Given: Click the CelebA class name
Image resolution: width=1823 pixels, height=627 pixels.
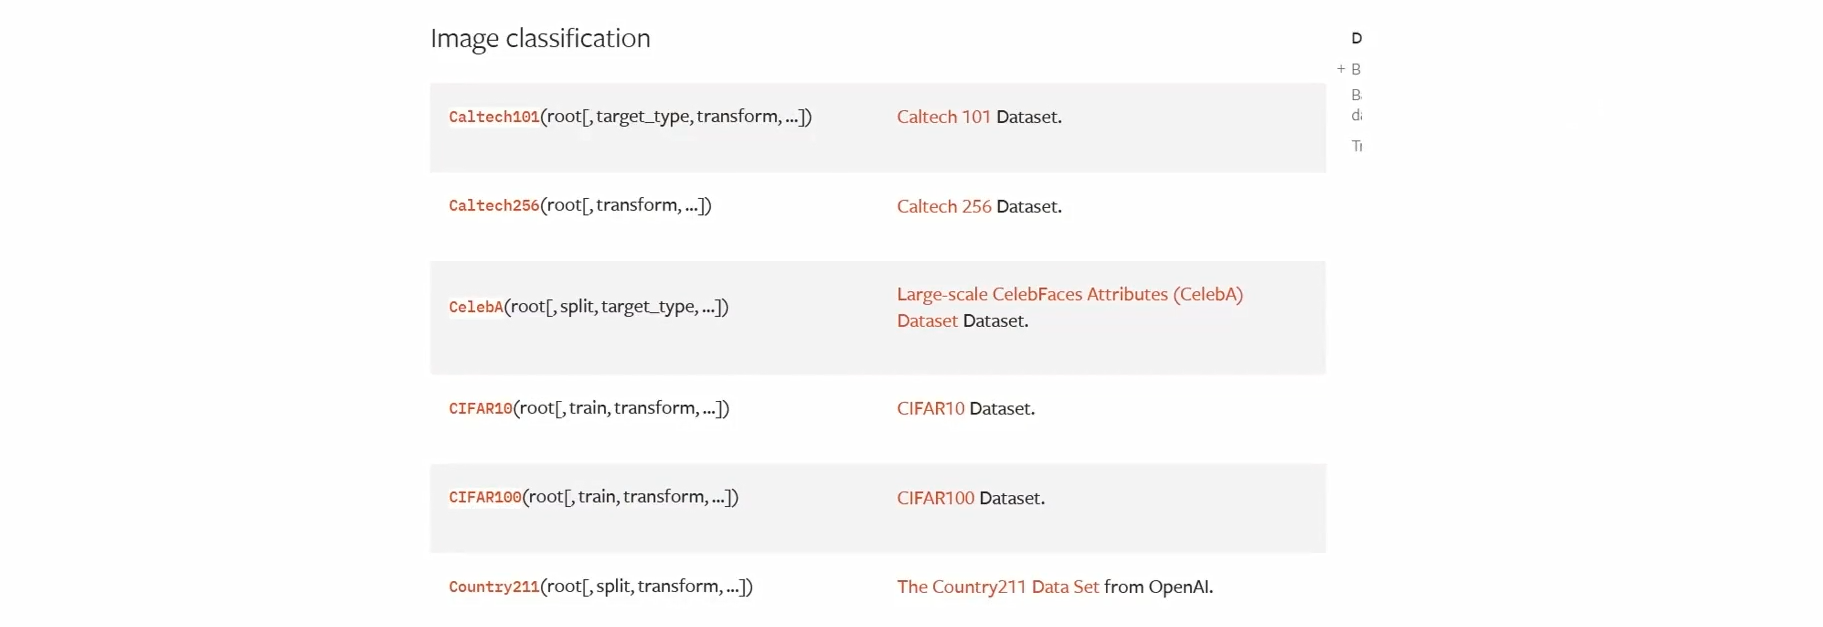Looking at the screenshot, I should (476, 307).
